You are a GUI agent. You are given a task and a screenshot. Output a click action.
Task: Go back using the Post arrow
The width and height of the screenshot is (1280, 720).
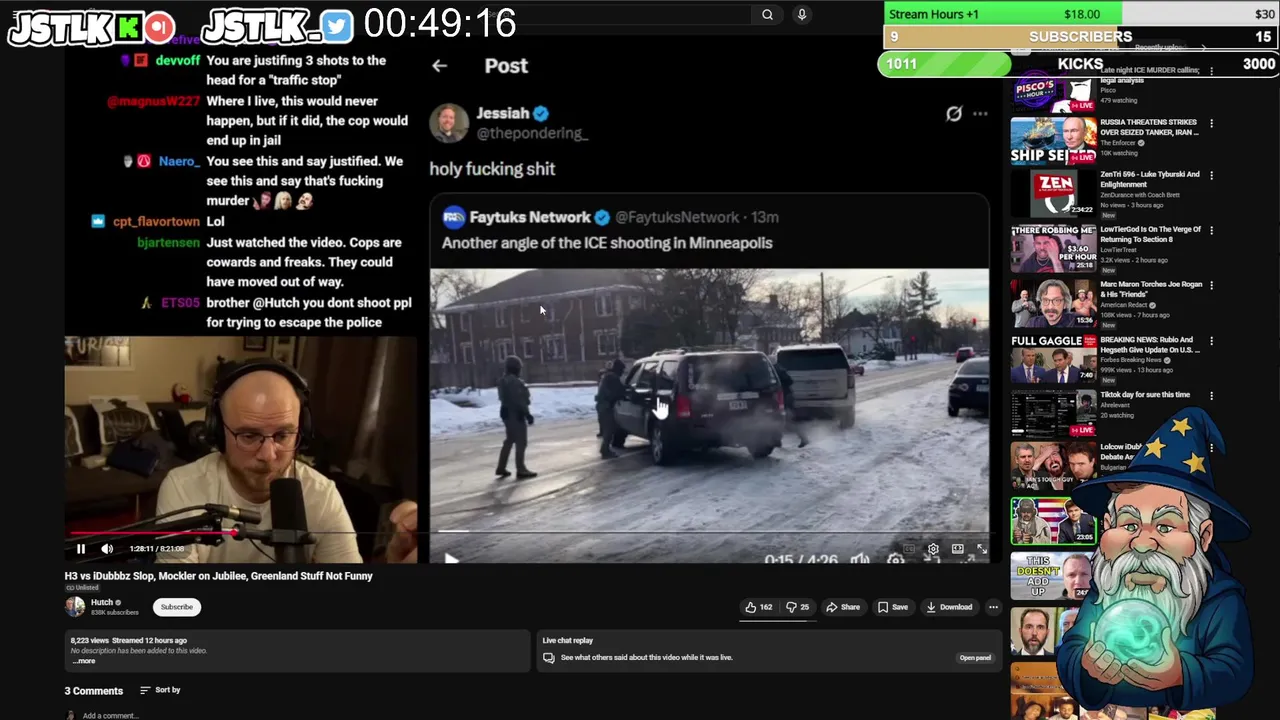(440, 65)
